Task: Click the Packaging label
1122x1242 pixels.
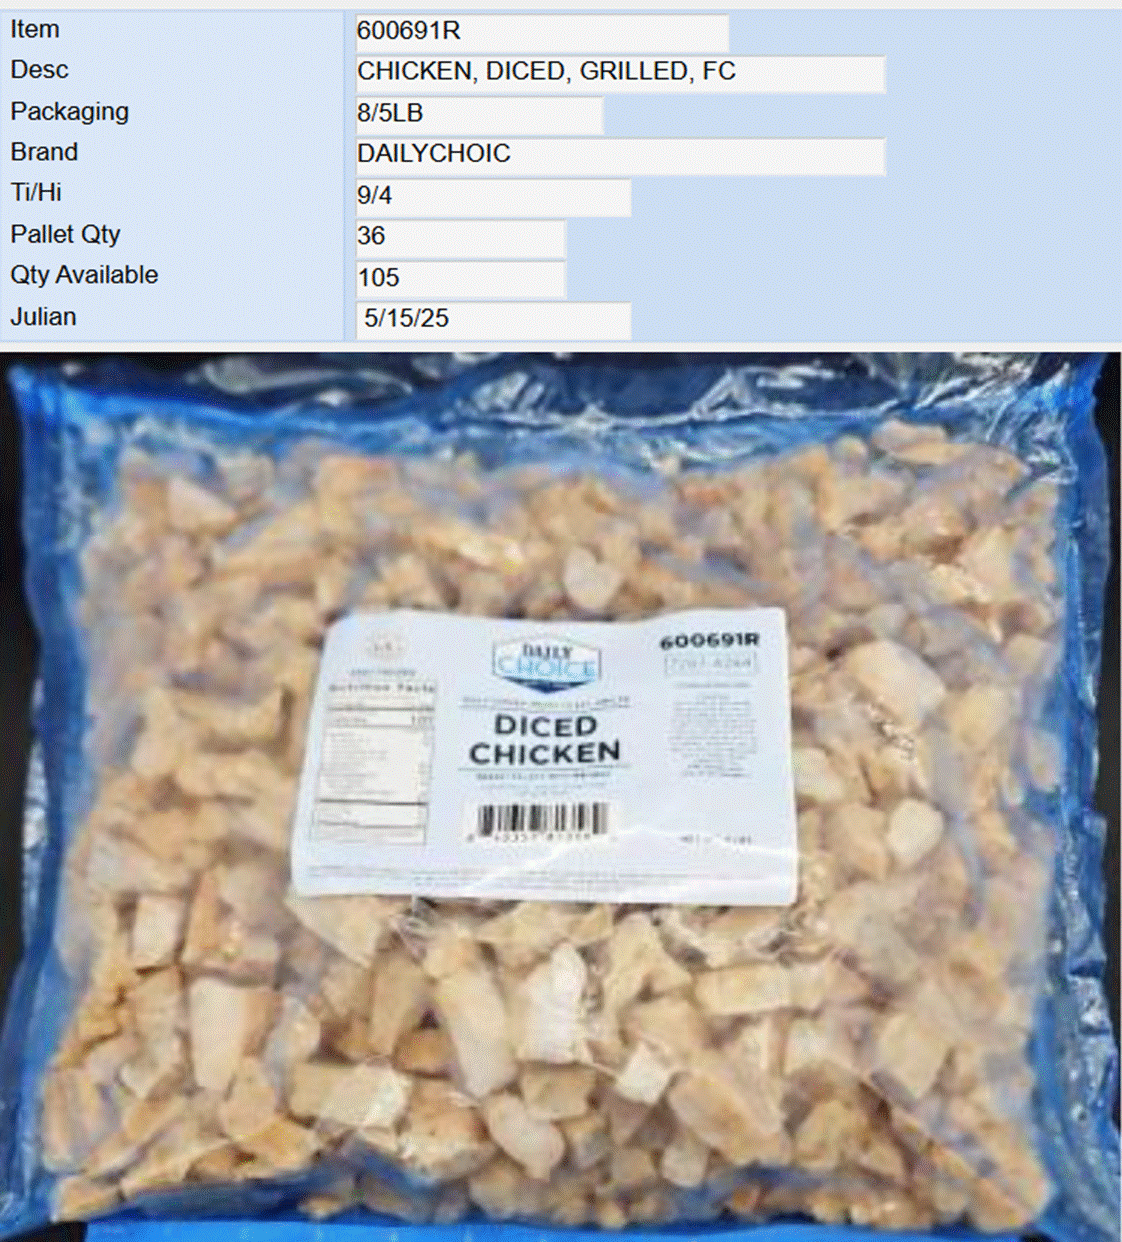Action: tap(70, 111)
